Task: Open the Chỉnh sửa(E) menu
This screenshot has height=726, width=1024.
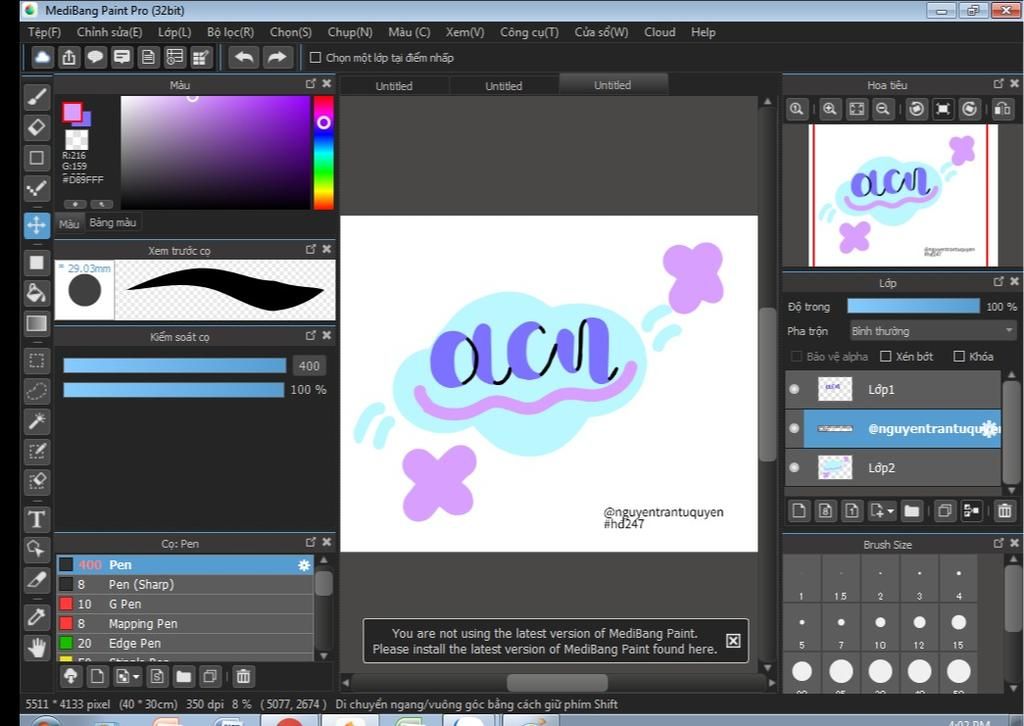Action: click(109, 32)
